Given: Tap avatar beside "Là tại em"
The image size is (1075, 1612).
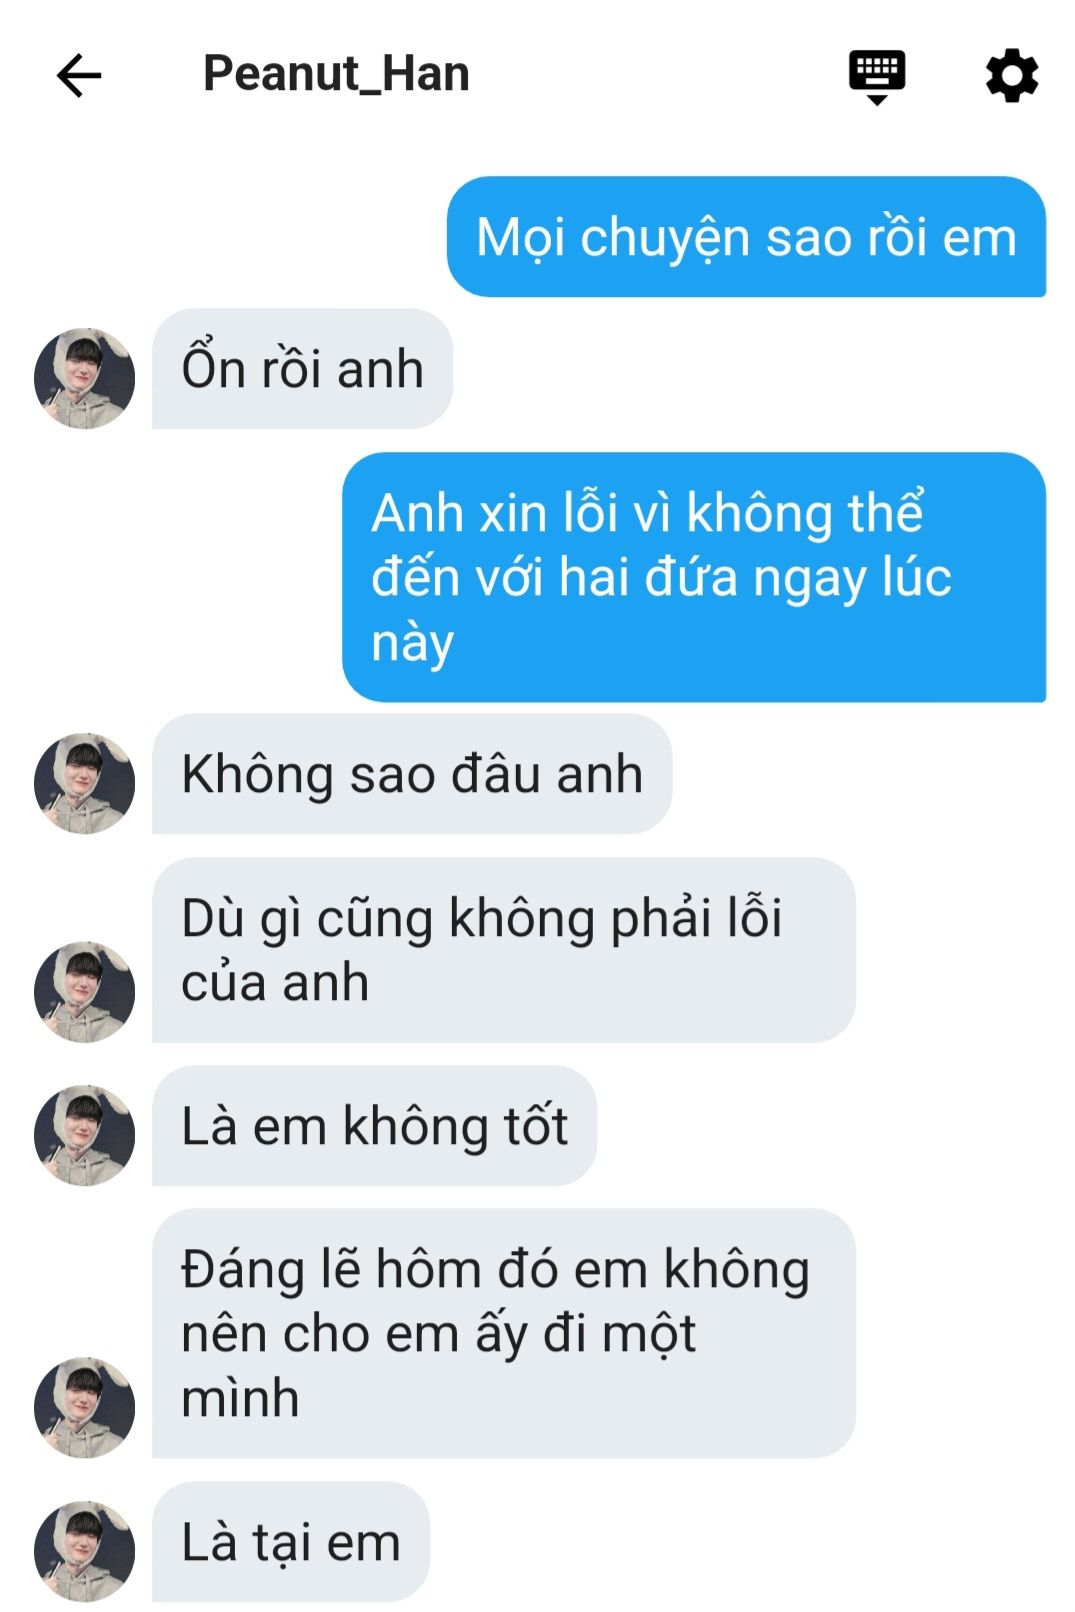Looking at the screenshot, I should 85,1551.
